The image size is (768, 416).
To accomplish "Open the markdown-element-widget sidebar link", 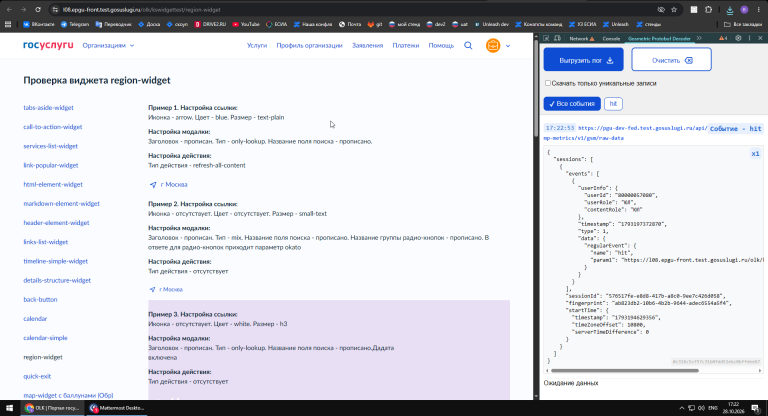I will point(61,204).
